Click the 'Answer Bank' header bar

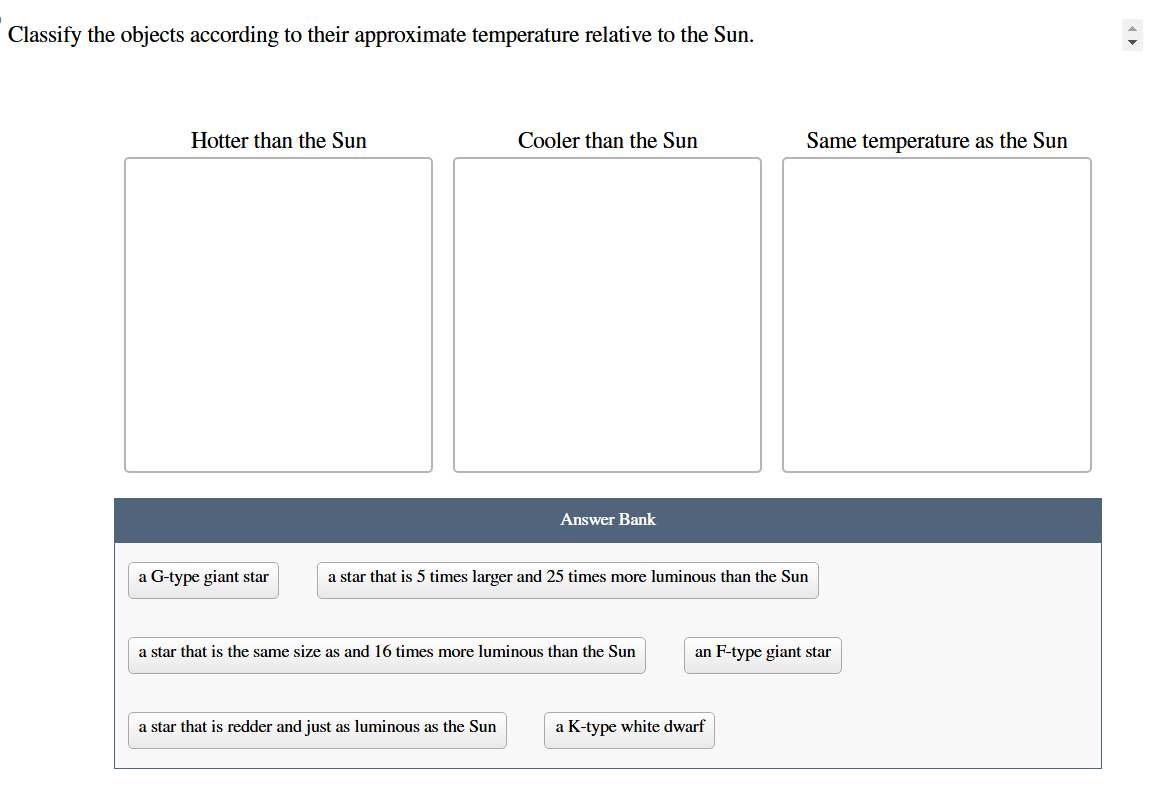click(607, 519)
